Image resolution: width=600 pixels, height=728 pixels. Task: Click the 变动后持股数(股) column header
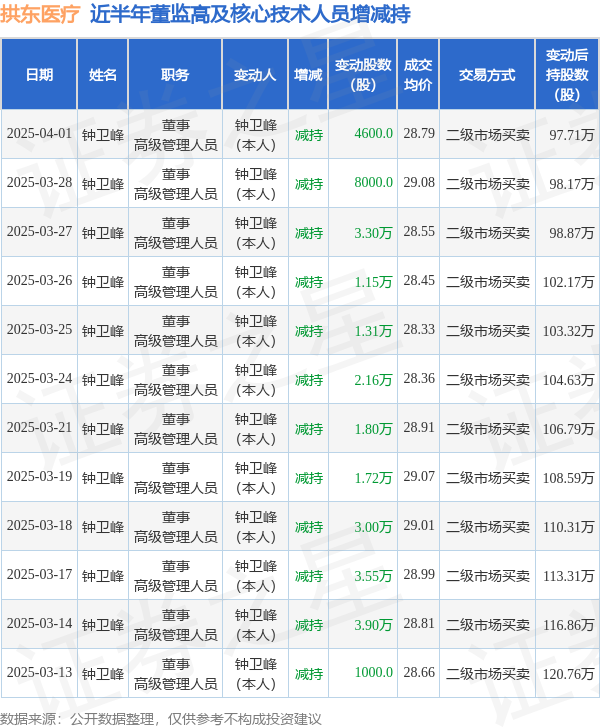[x=567, y=74]
